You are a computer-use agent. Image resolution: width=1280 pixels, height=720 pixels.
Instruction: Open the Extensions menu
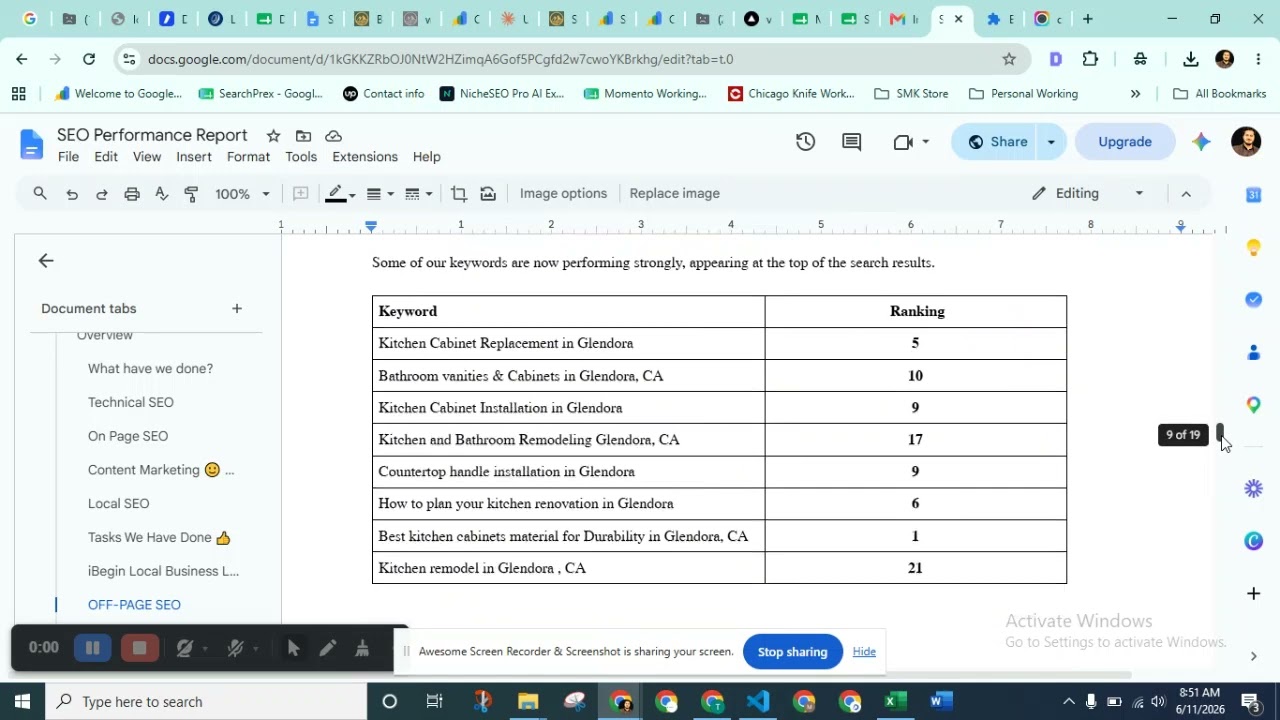click(365, 157)
